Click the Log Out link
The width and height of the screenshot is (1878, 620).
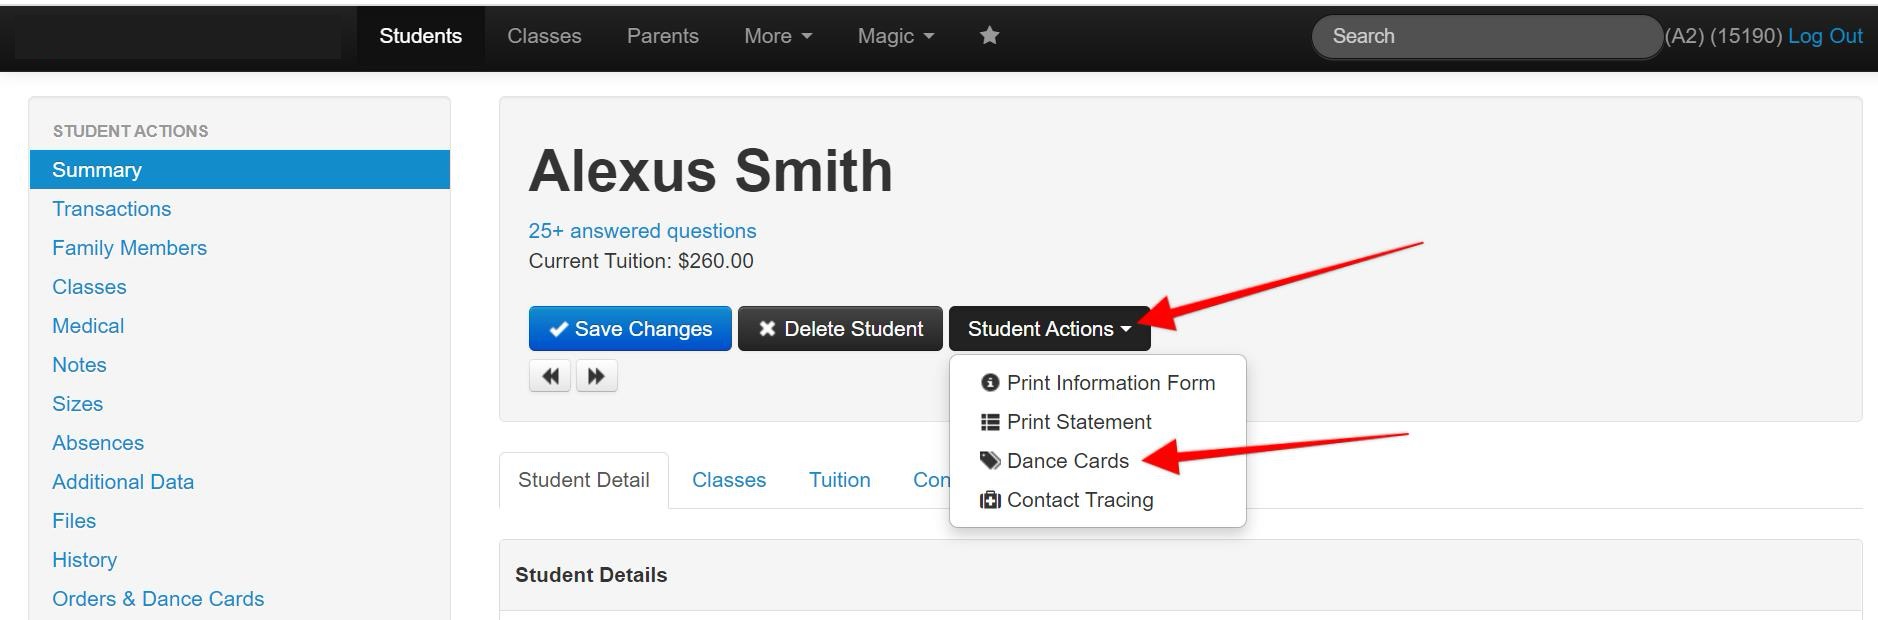point(1825,36)
